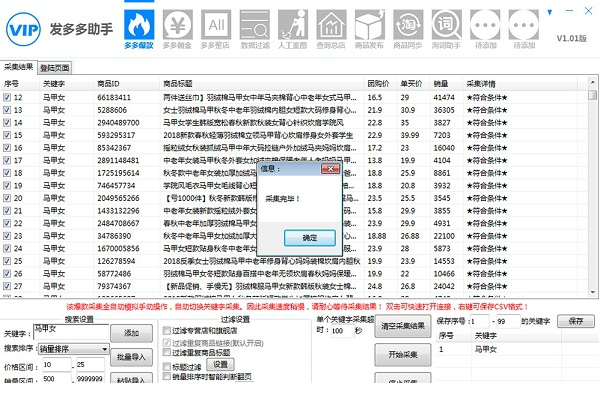Open the 商品同步 sync icon
Viewport: 600px width, 398px height.
pos(408,29)
